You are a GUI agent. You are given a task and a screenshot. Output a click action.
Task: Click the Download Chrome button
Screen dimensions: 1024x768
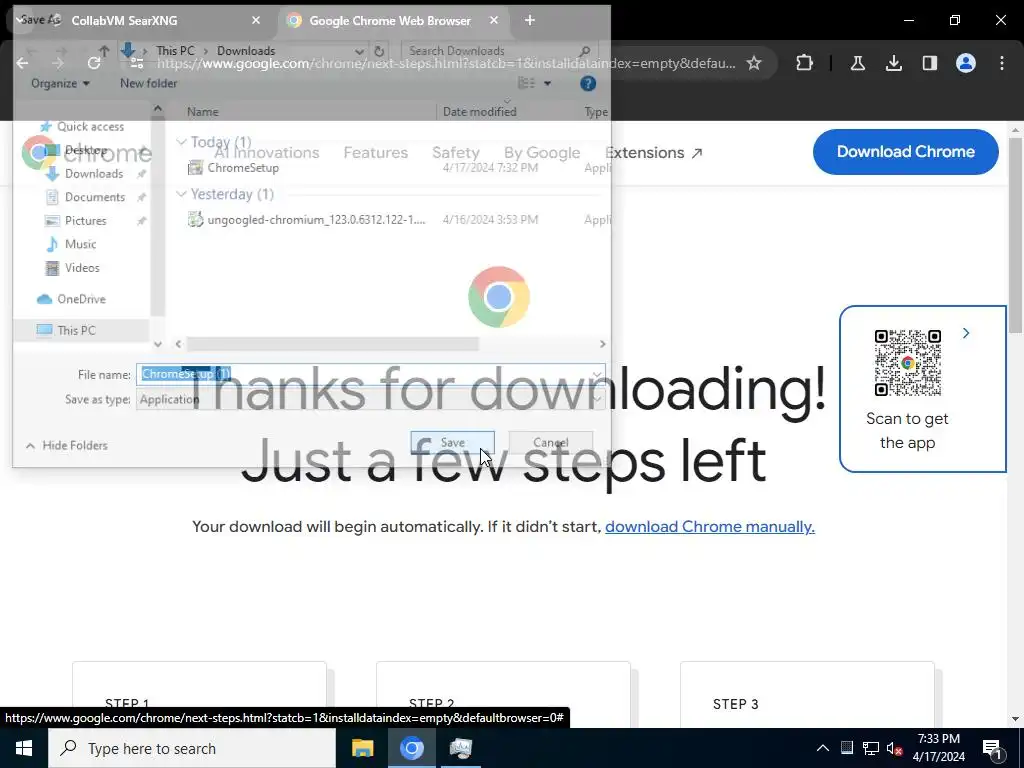click(x=905, y=152)
